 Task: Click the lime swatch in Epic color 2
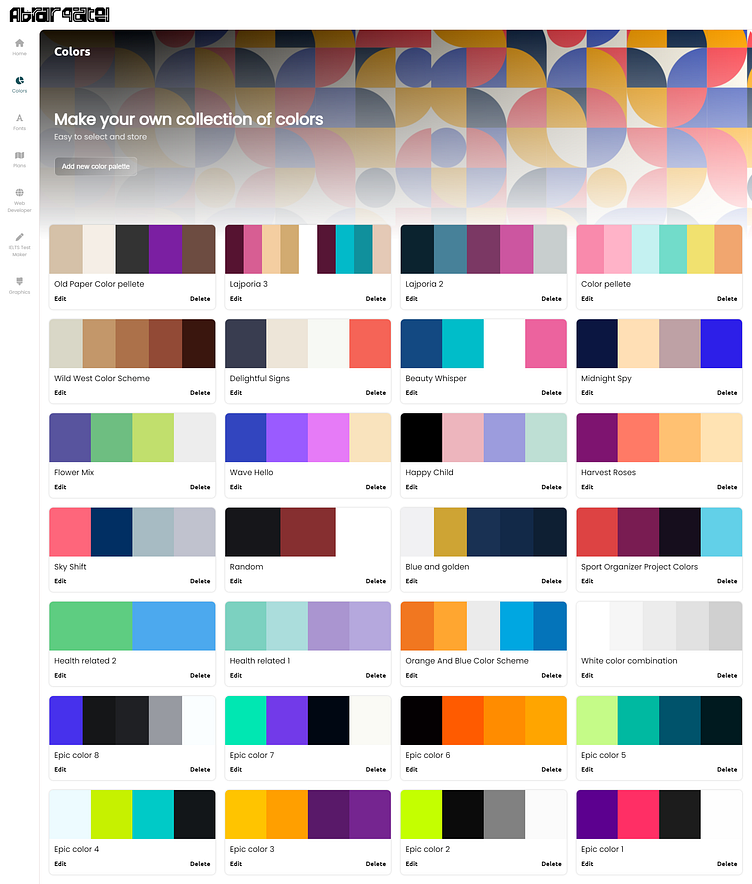(421, 814)
